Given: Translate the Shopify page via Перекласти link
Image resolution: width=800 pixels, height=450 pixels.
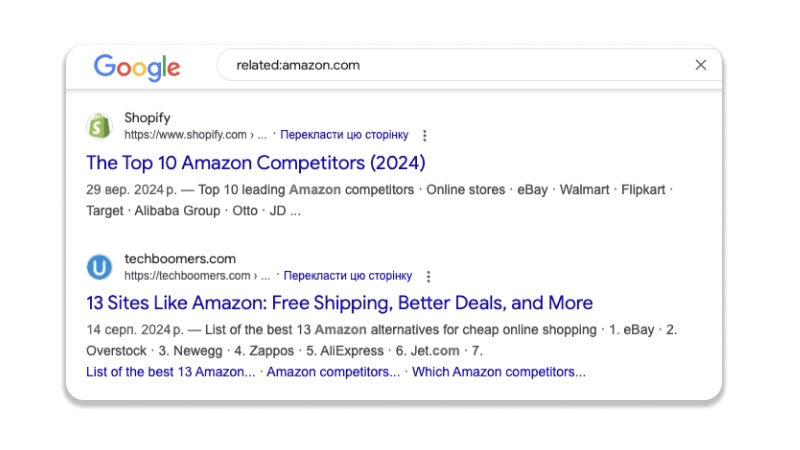Looking at the screenshot, I should [344, 135].
